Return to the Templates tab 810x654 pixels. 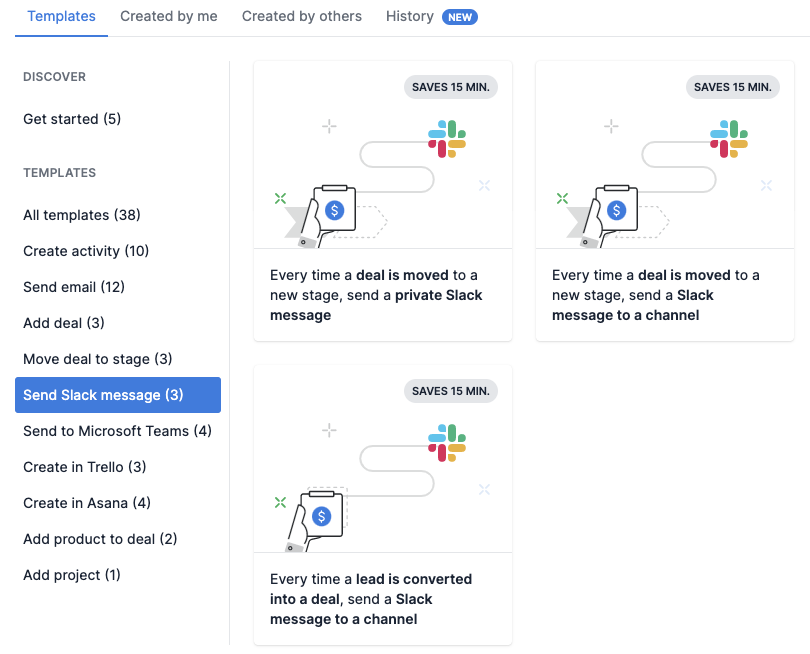[61, 16]
